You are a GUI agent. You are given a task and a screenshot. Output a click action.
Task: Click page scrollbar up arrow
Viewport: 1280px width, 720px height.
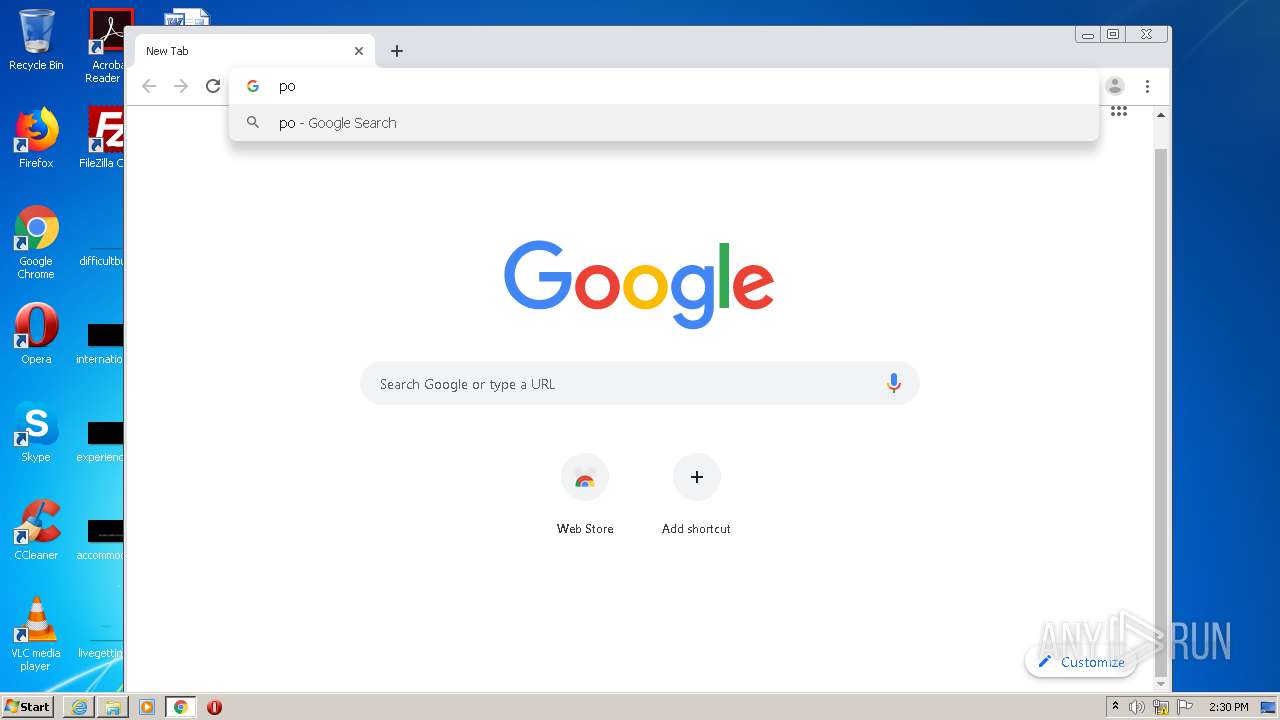1161,115
